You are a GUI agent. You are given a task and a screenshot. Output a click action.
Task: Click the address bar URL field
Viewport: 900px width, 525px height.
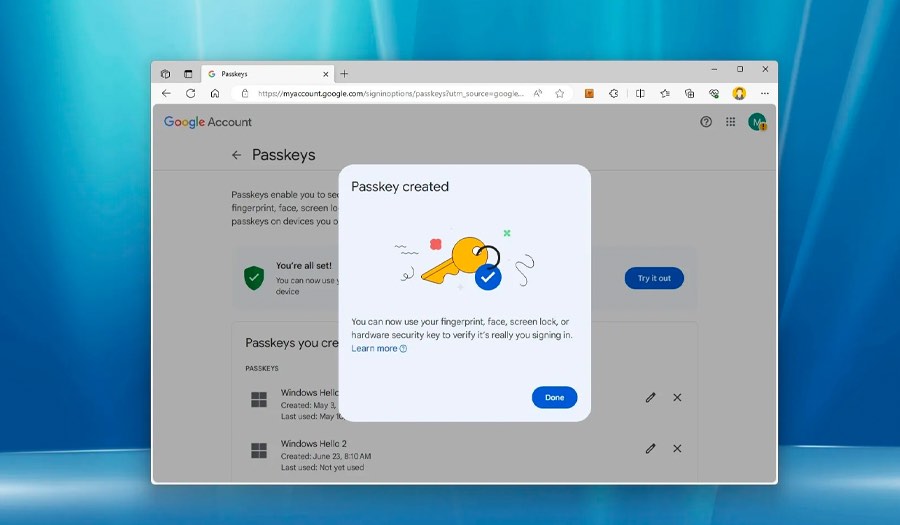(x=390, y=94)
